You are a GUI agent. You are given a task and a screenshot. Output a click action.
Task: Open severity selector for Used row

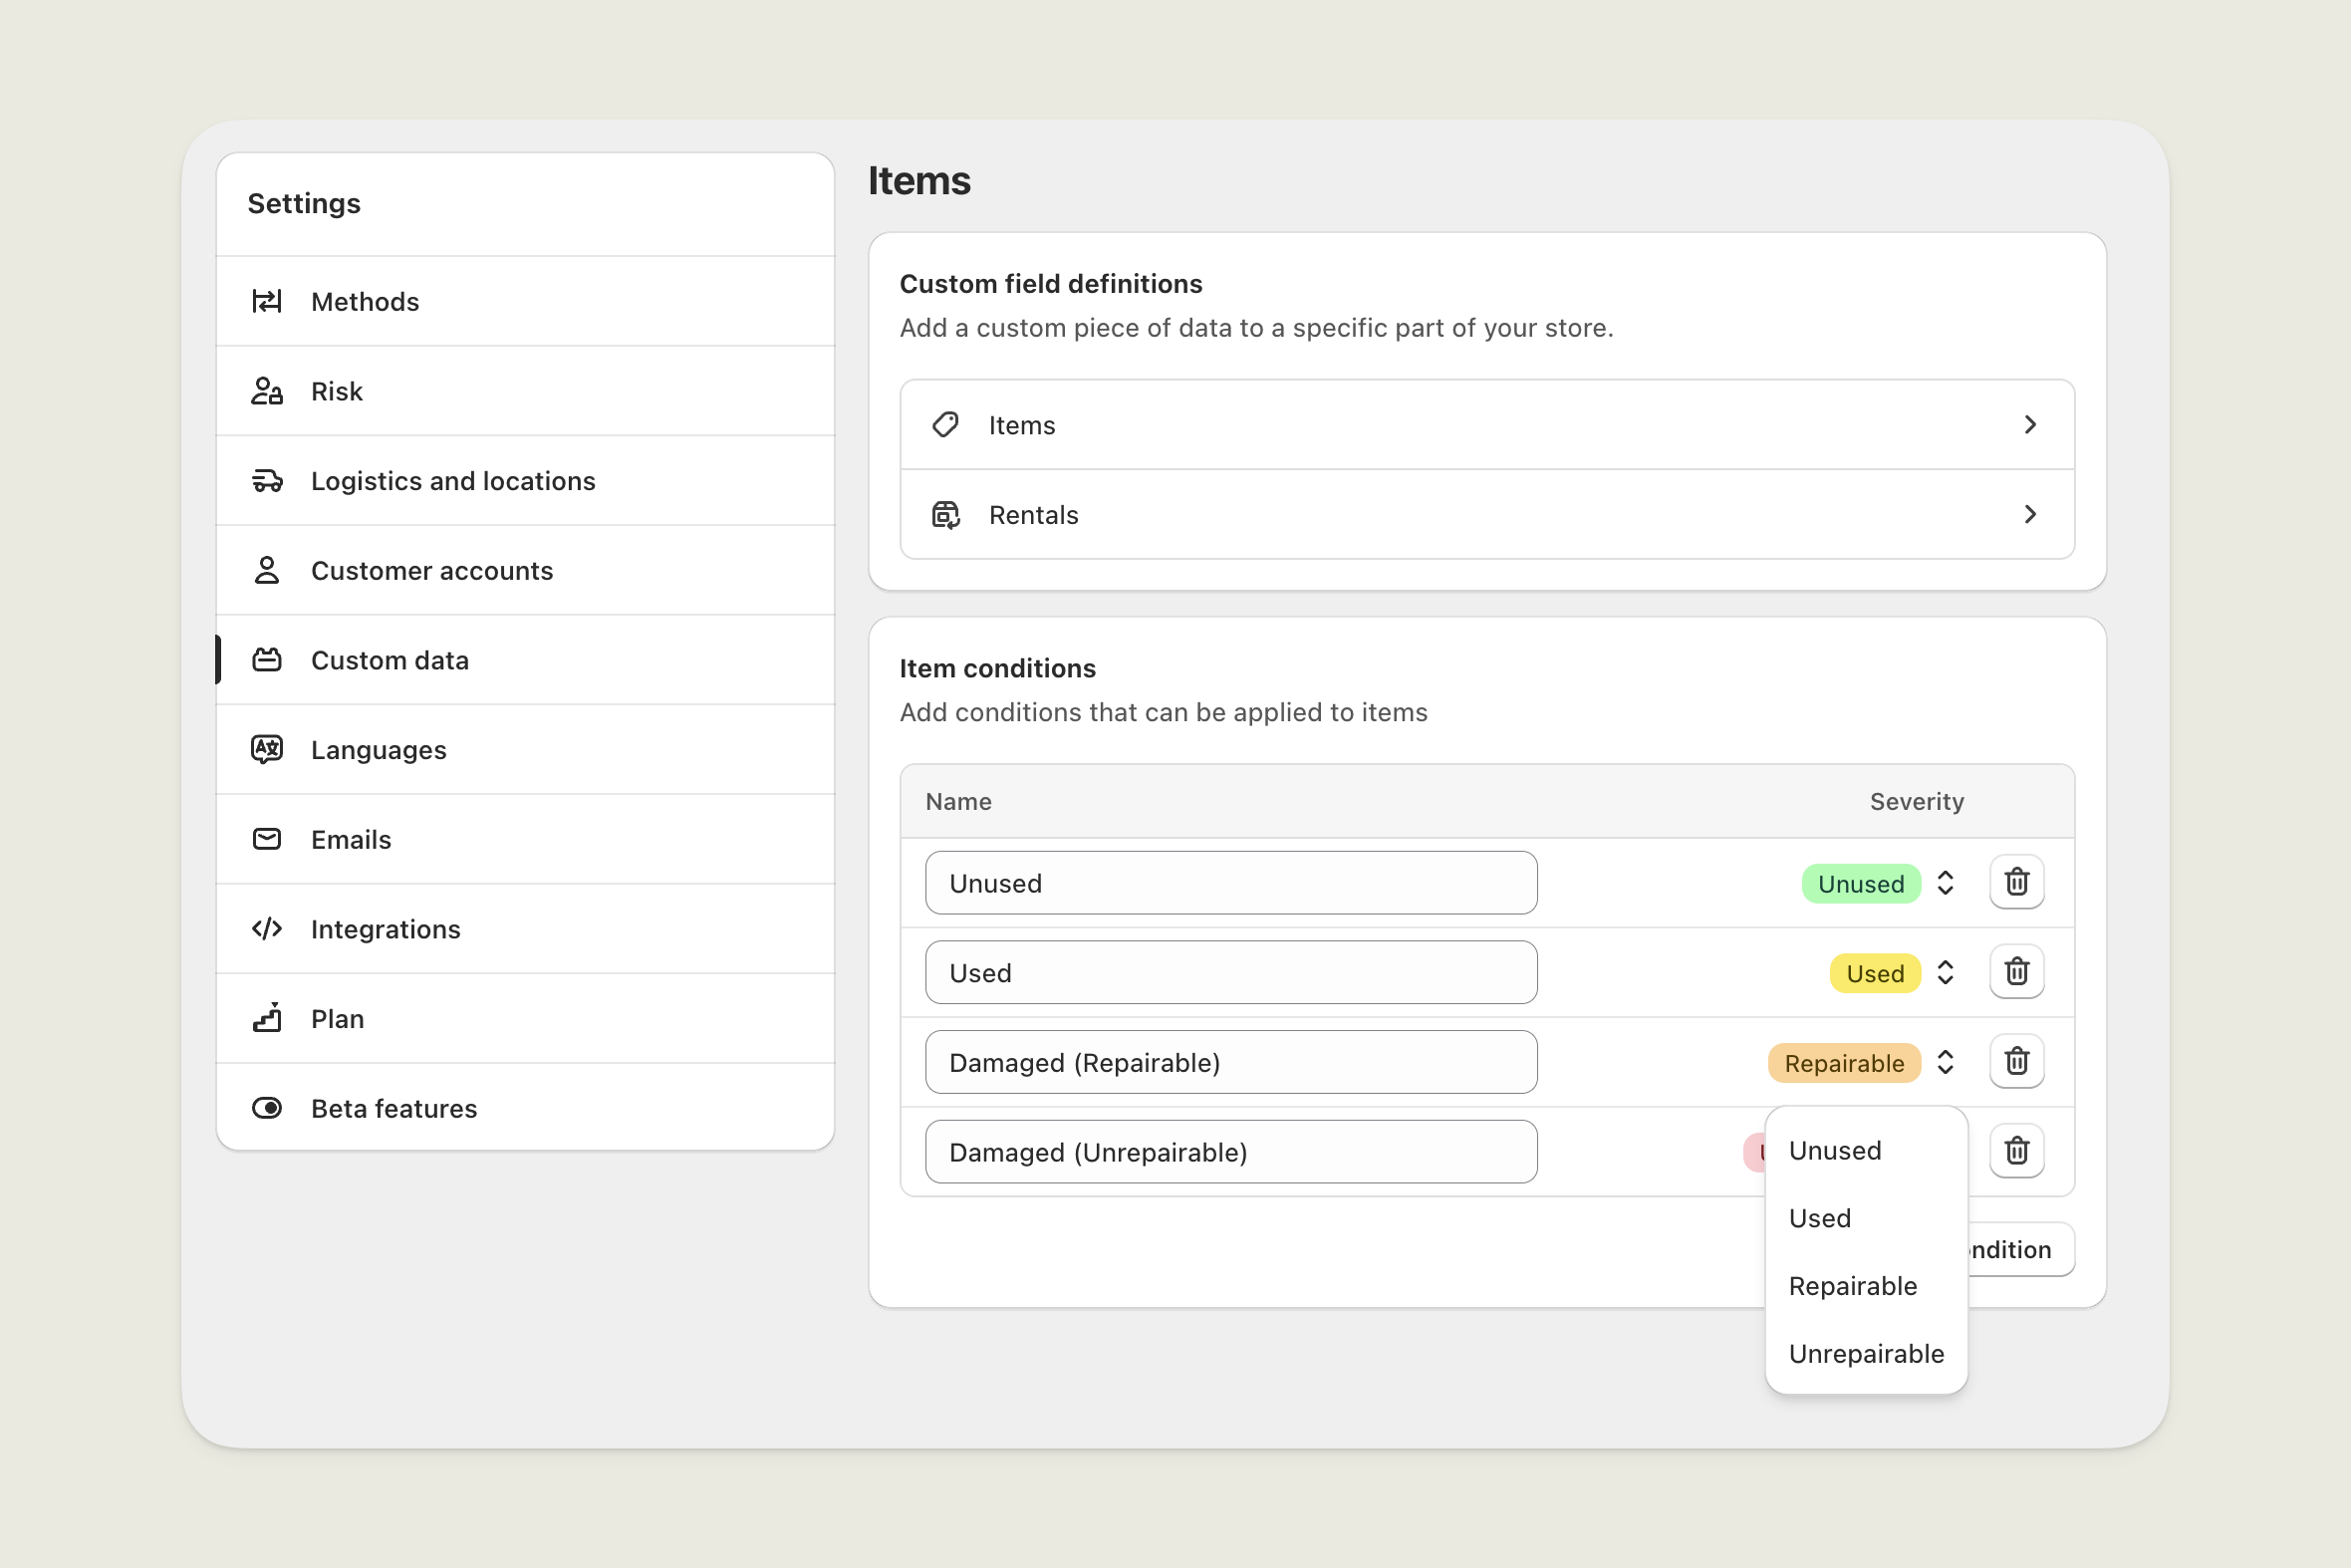[x=1945, y=973]
